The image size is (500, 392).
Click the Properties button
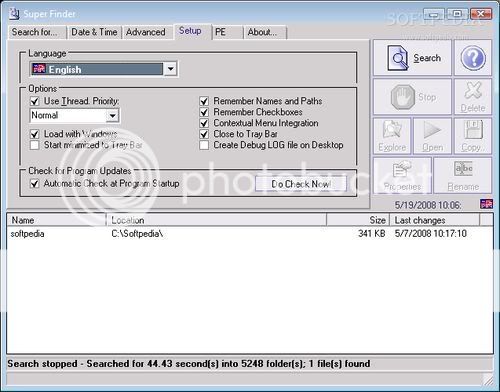pos(402,176)
